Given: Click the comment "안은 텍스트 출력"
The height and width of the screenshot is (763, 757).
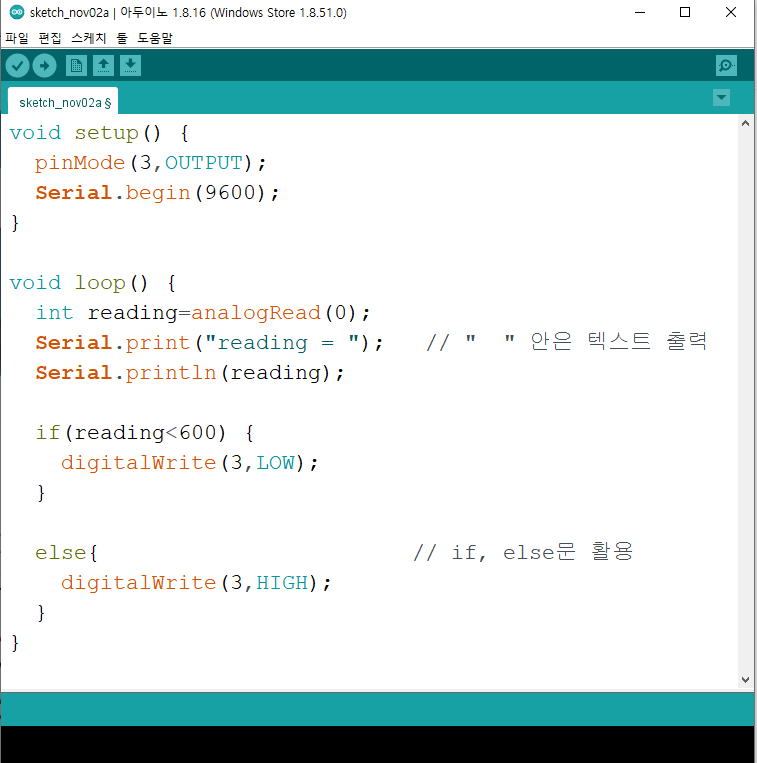Looking at the screenshot, I should pyautogui.click(x=618, y=341).
